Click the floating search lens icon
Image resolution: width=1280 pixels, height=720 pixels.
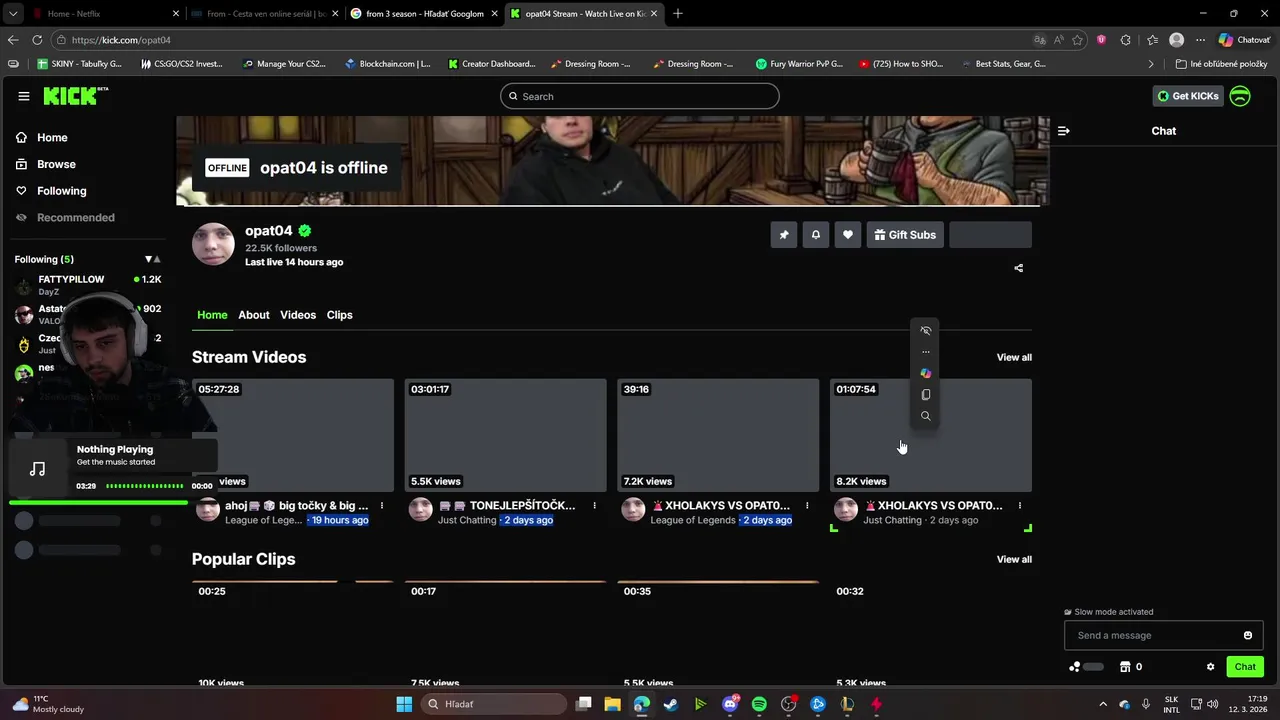click(926, 416)
